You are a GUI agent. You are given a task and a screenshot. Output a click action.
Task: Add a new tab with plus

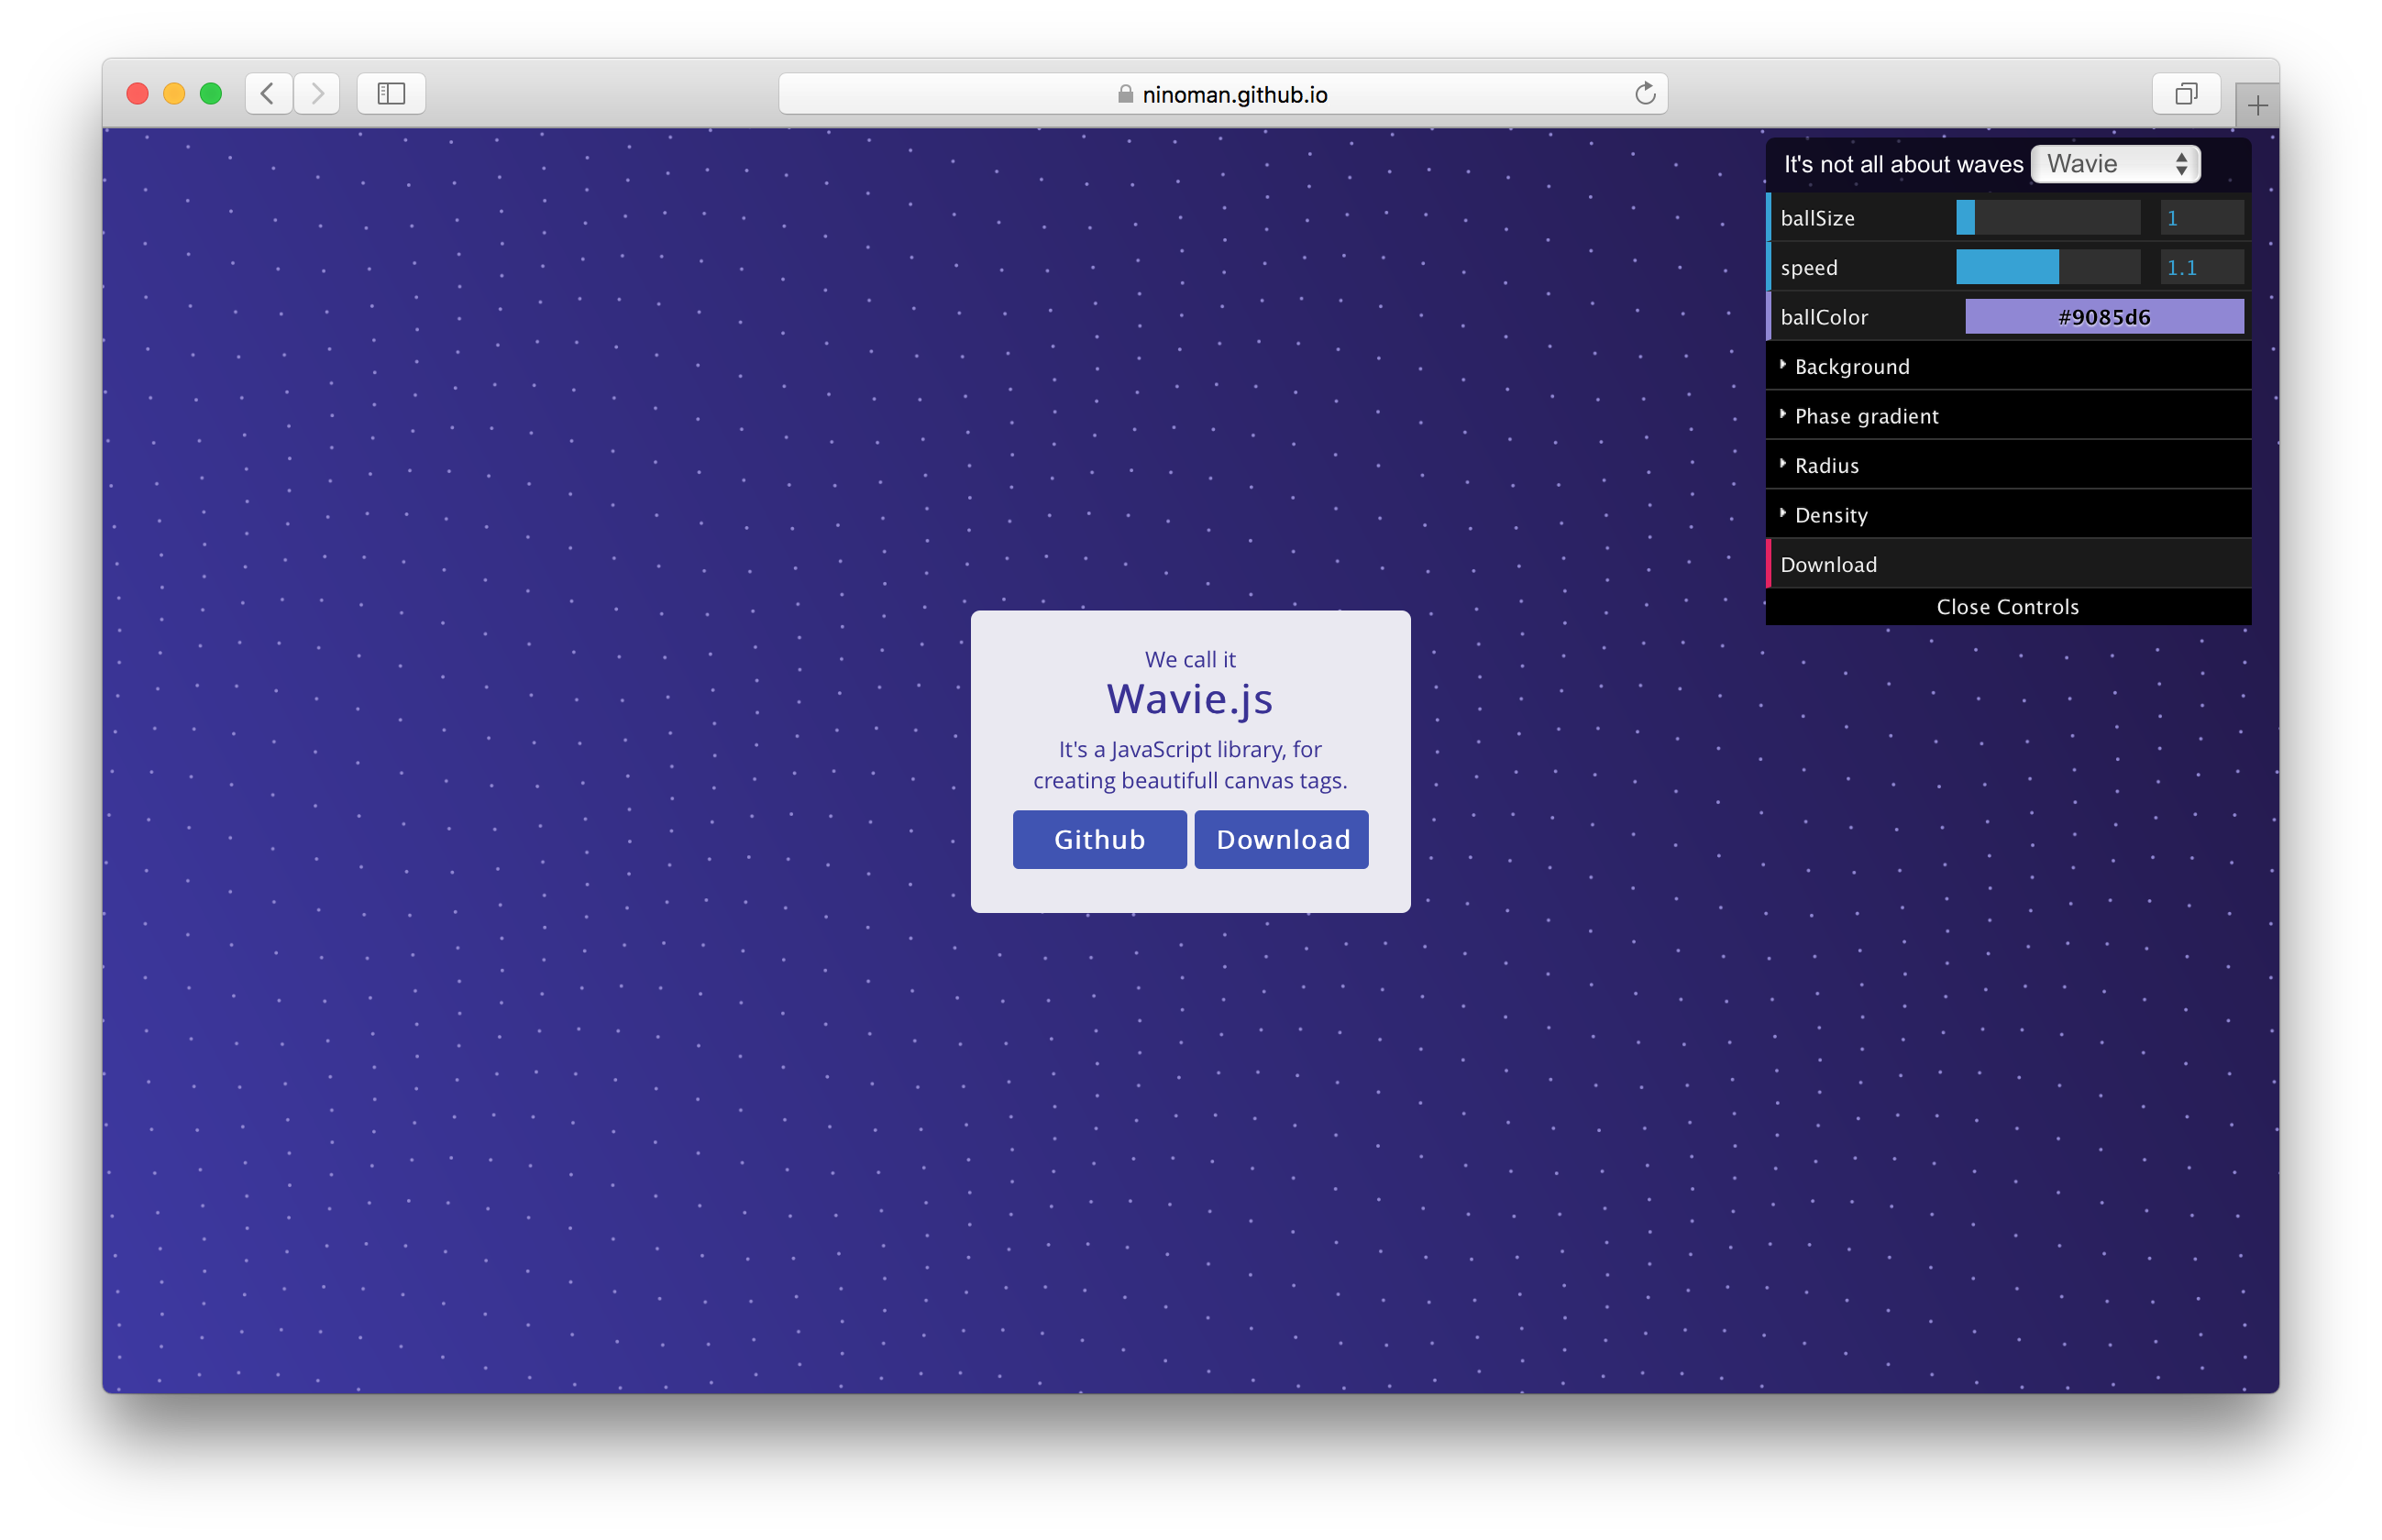[2257, 106]
